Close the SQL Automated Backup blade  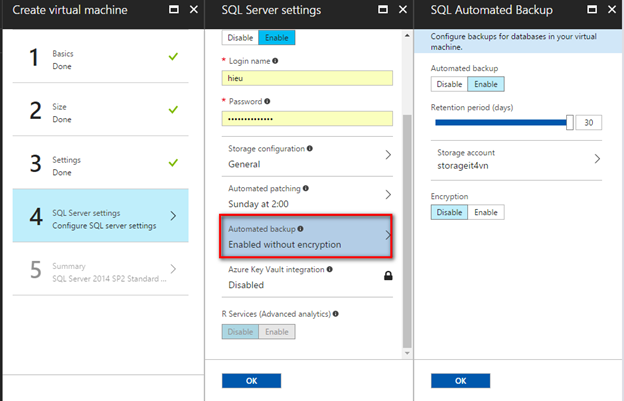pyautogui.click(x=610, y=10)
